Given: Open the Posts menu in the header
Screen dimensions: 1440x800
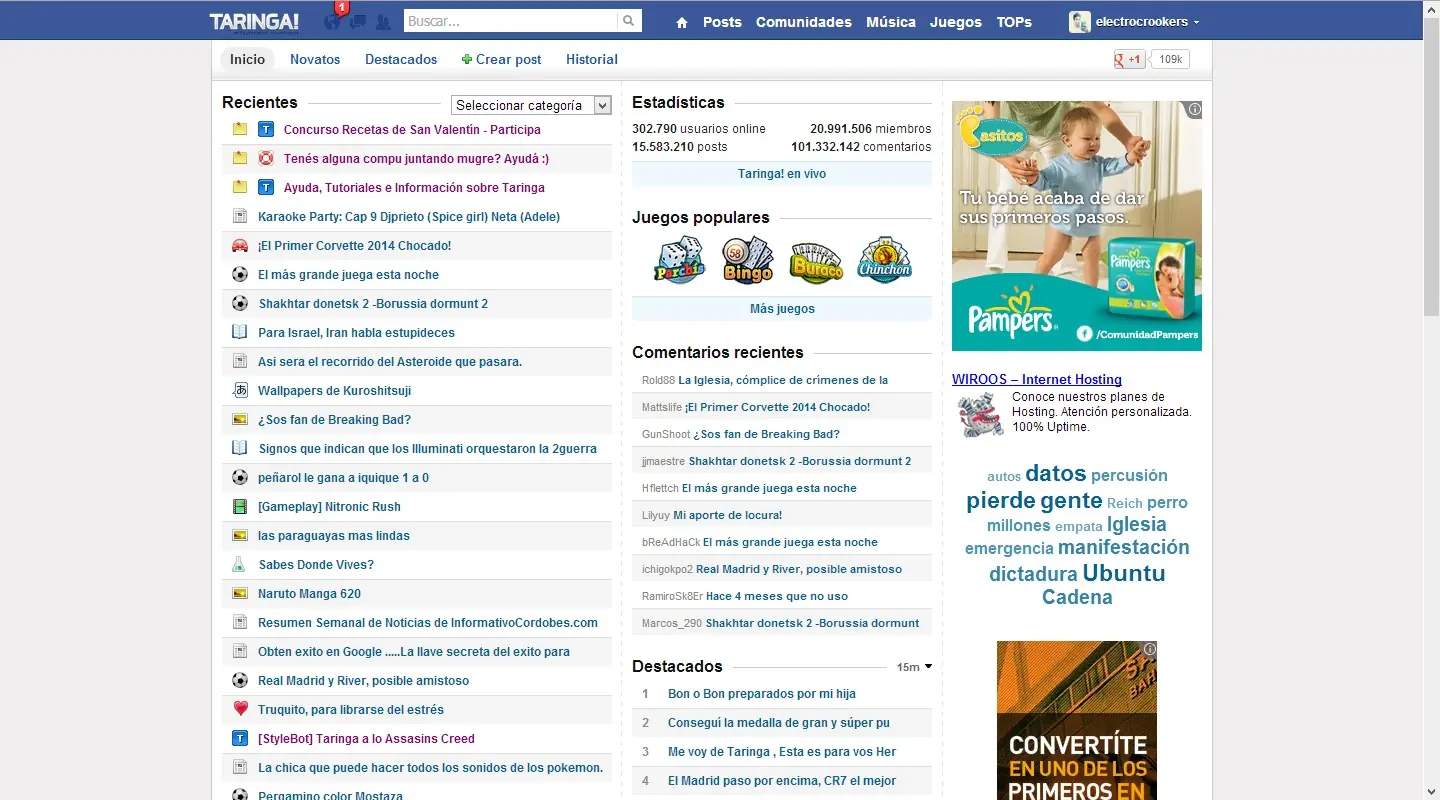Looking at the screenshot, I should pyautogui.click(x=722, y=22).
